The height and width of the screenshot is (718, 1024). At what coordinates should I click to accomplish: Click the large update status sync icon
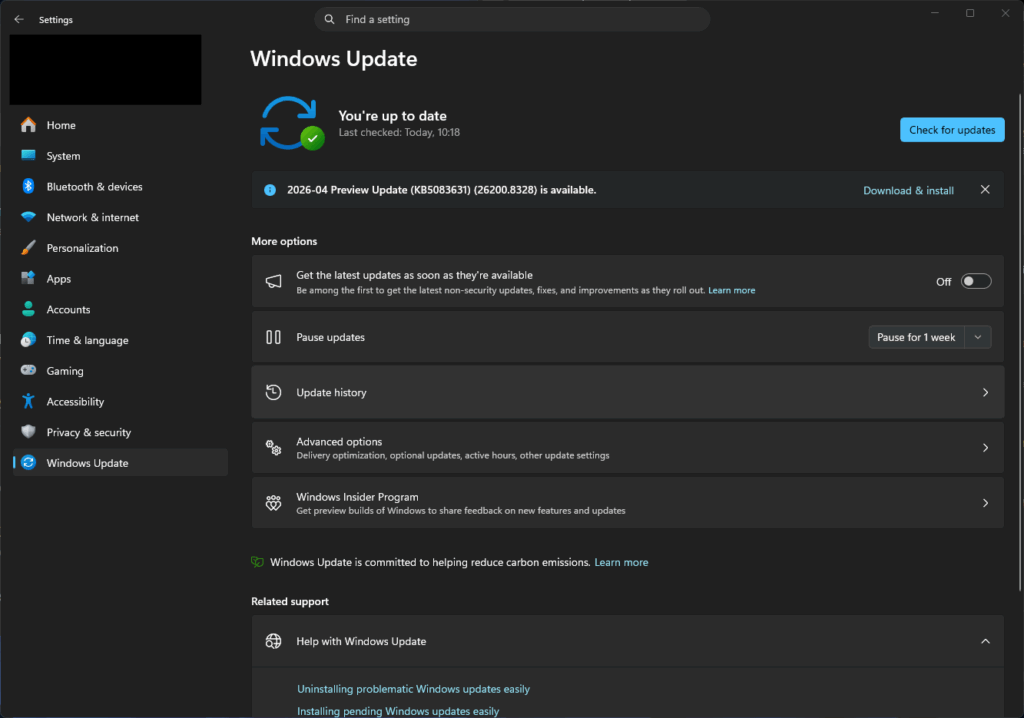click(291, 123)
